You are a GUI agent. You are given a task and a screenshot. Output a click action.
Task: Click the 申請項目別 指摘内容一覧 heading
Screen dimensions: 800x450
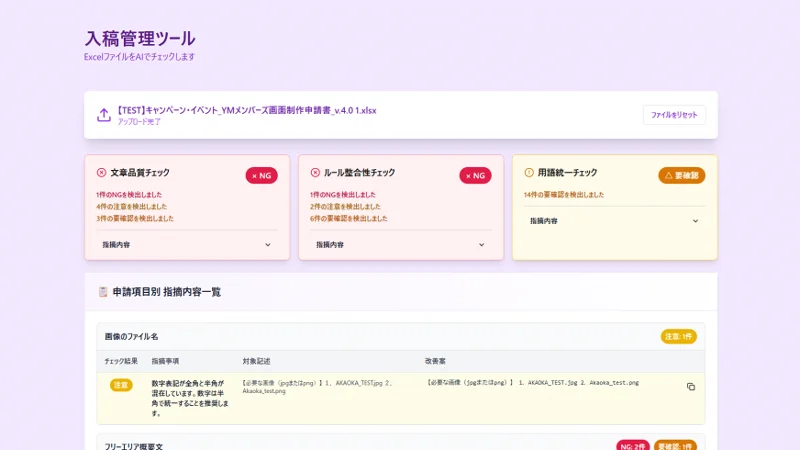point(166,292)
